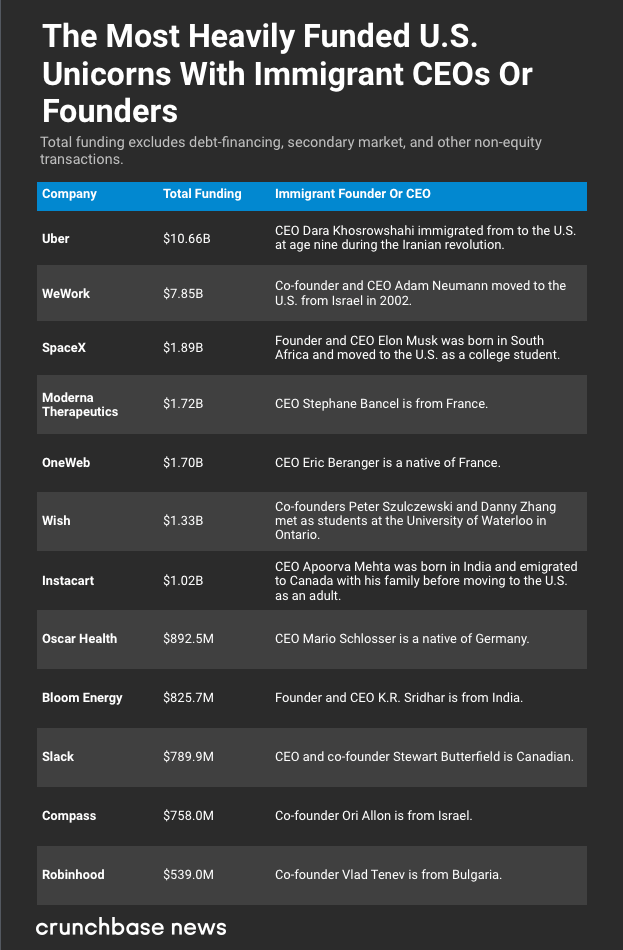
Task: Select the Wish company name
Action: (x=56, y=521)
